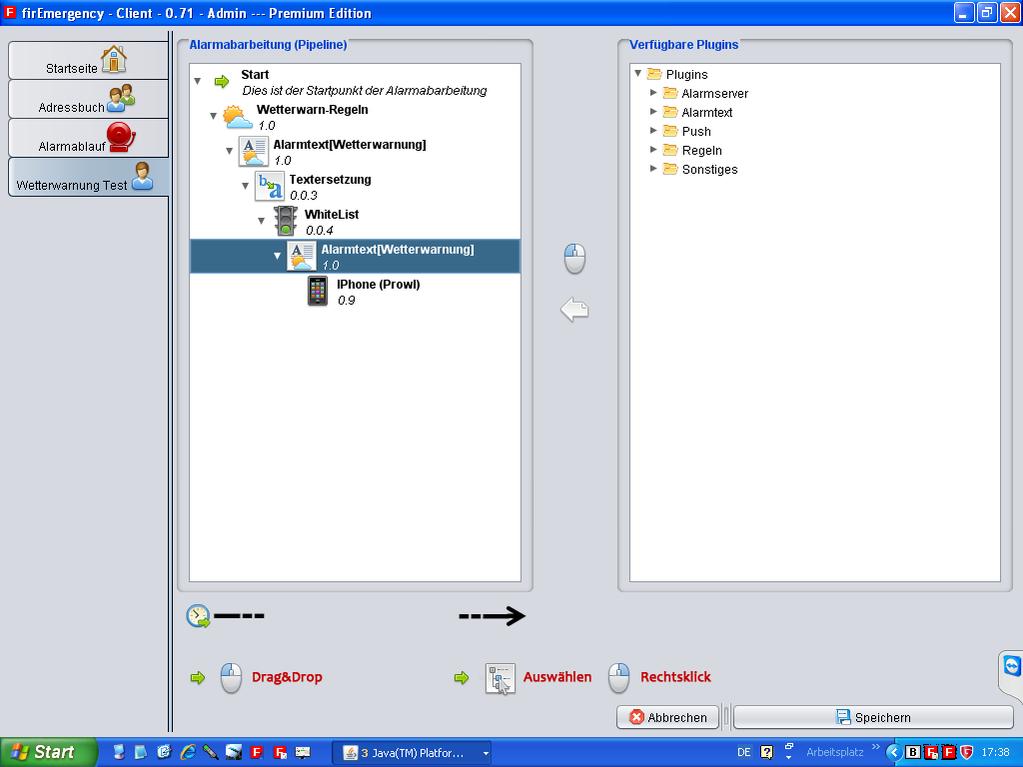Save the pipeline with Speichern
The height and width of the screenshot is (767, 1023).
[x=872, y=717]
